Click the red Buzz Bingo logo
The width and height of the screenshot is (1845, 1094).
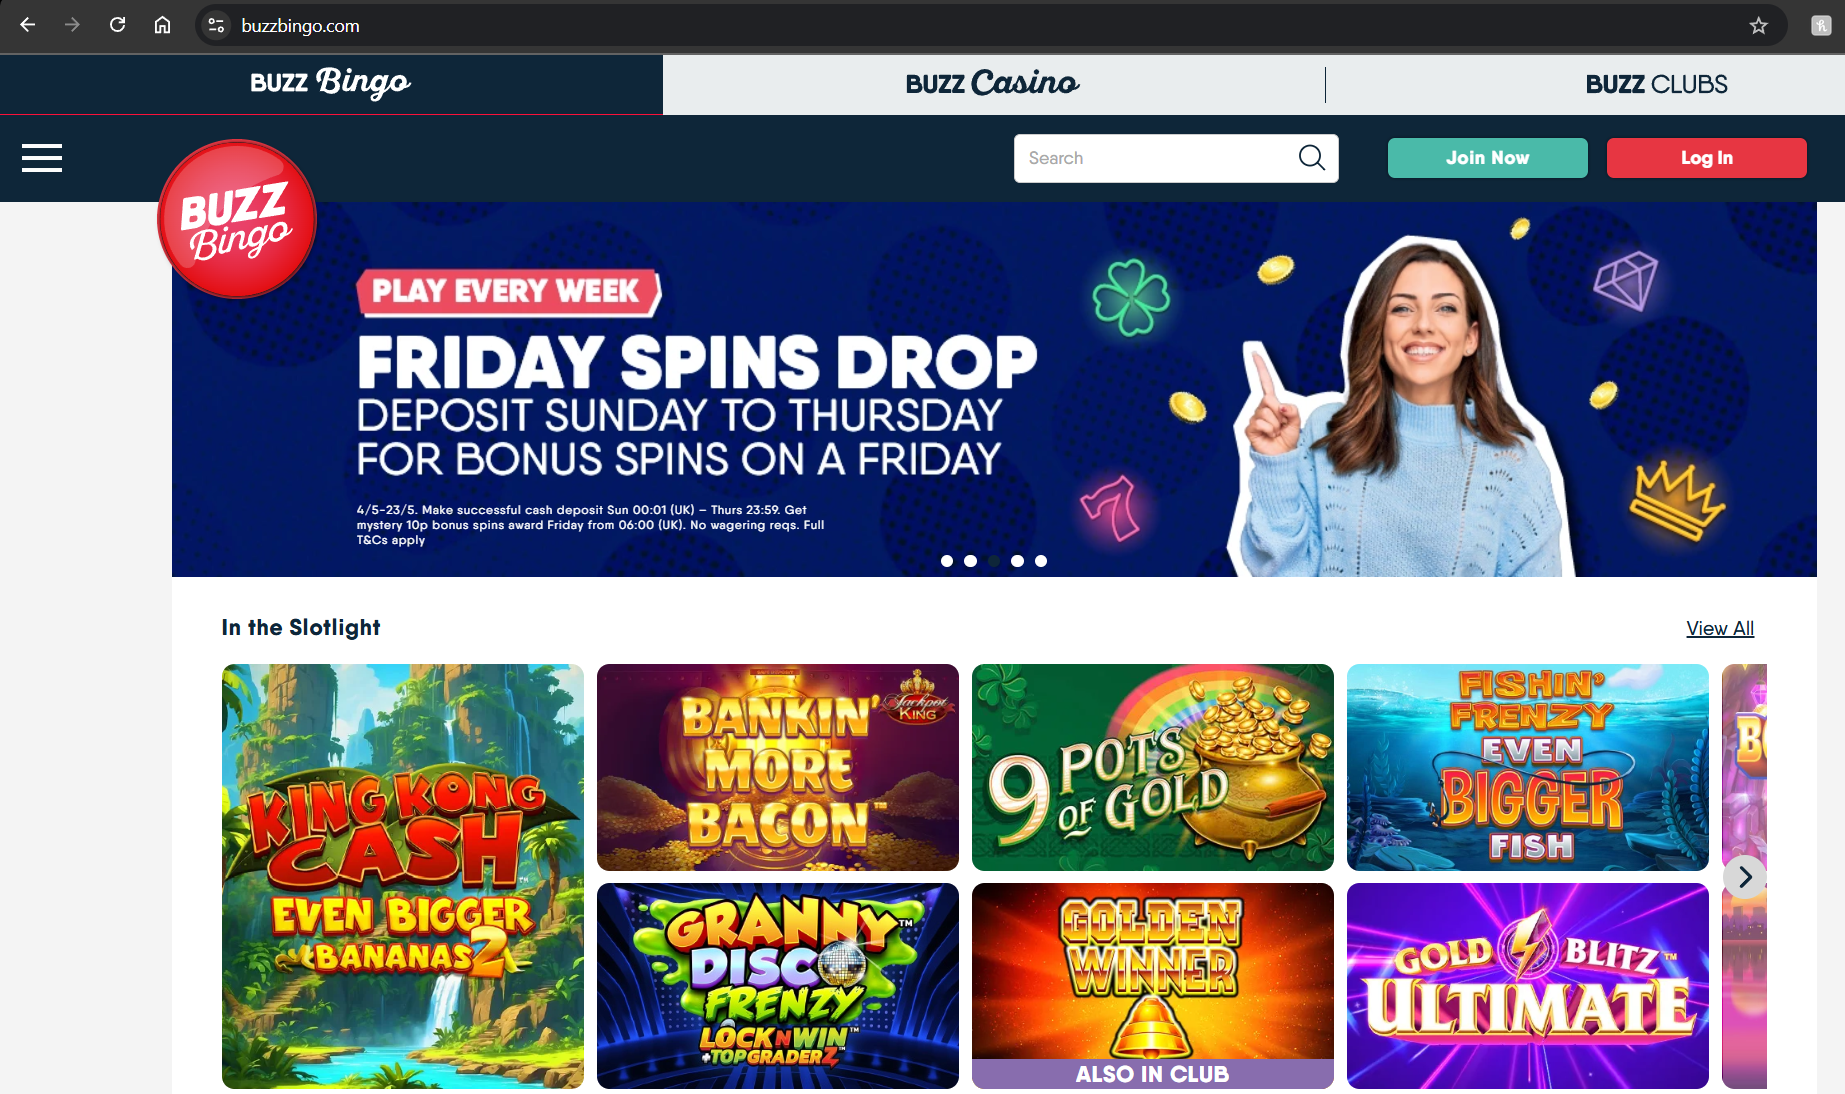237,219
